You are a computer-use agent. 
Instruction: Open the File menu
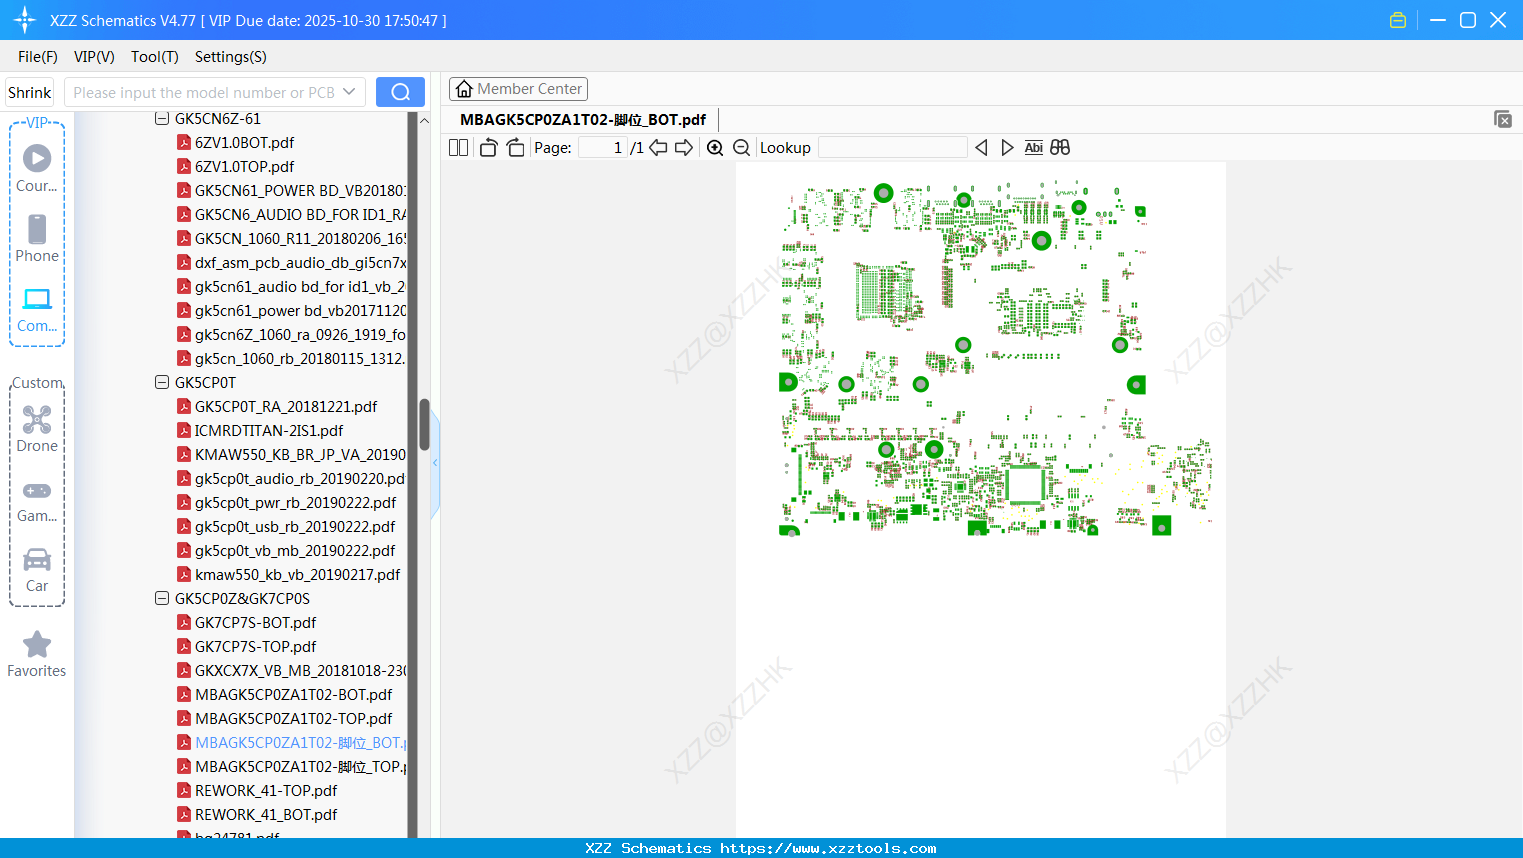(38, 57)
